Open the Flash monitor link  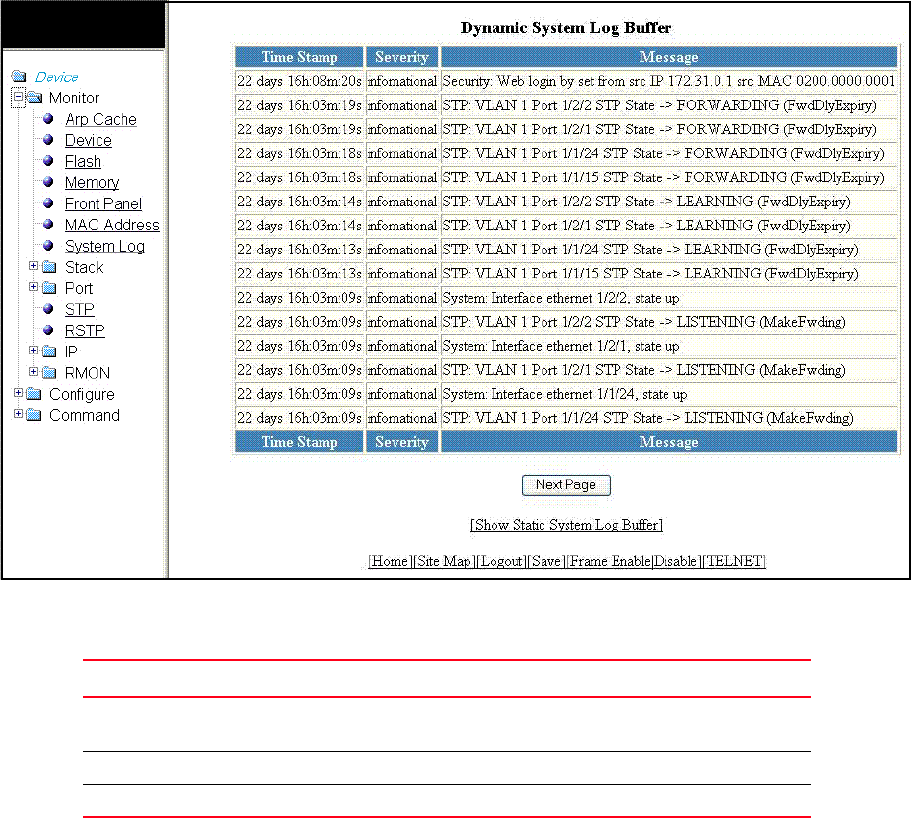(83, 161)
